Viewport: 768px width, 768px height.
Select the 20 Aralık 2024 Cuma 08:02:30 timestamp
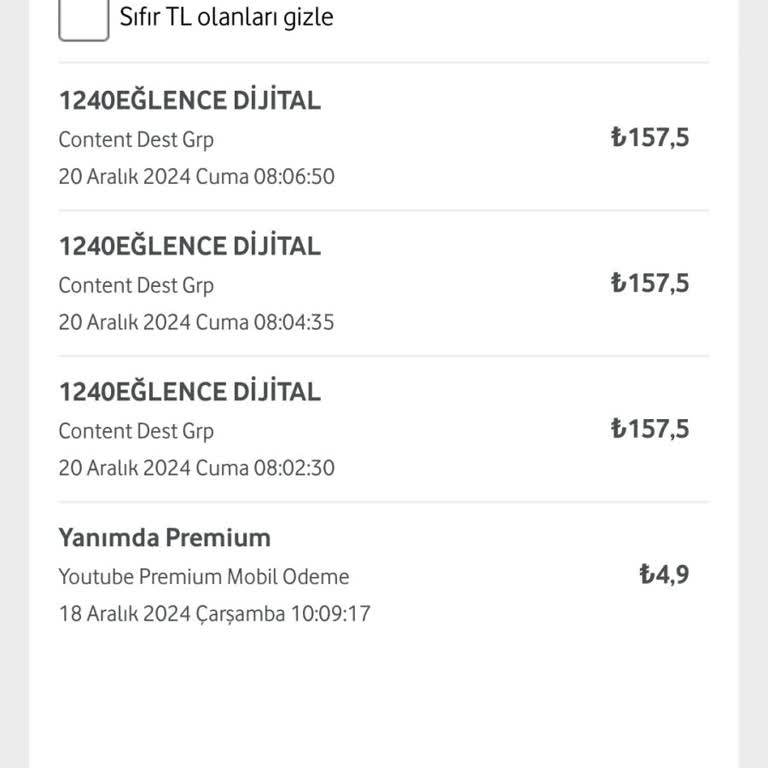[196, 468]
